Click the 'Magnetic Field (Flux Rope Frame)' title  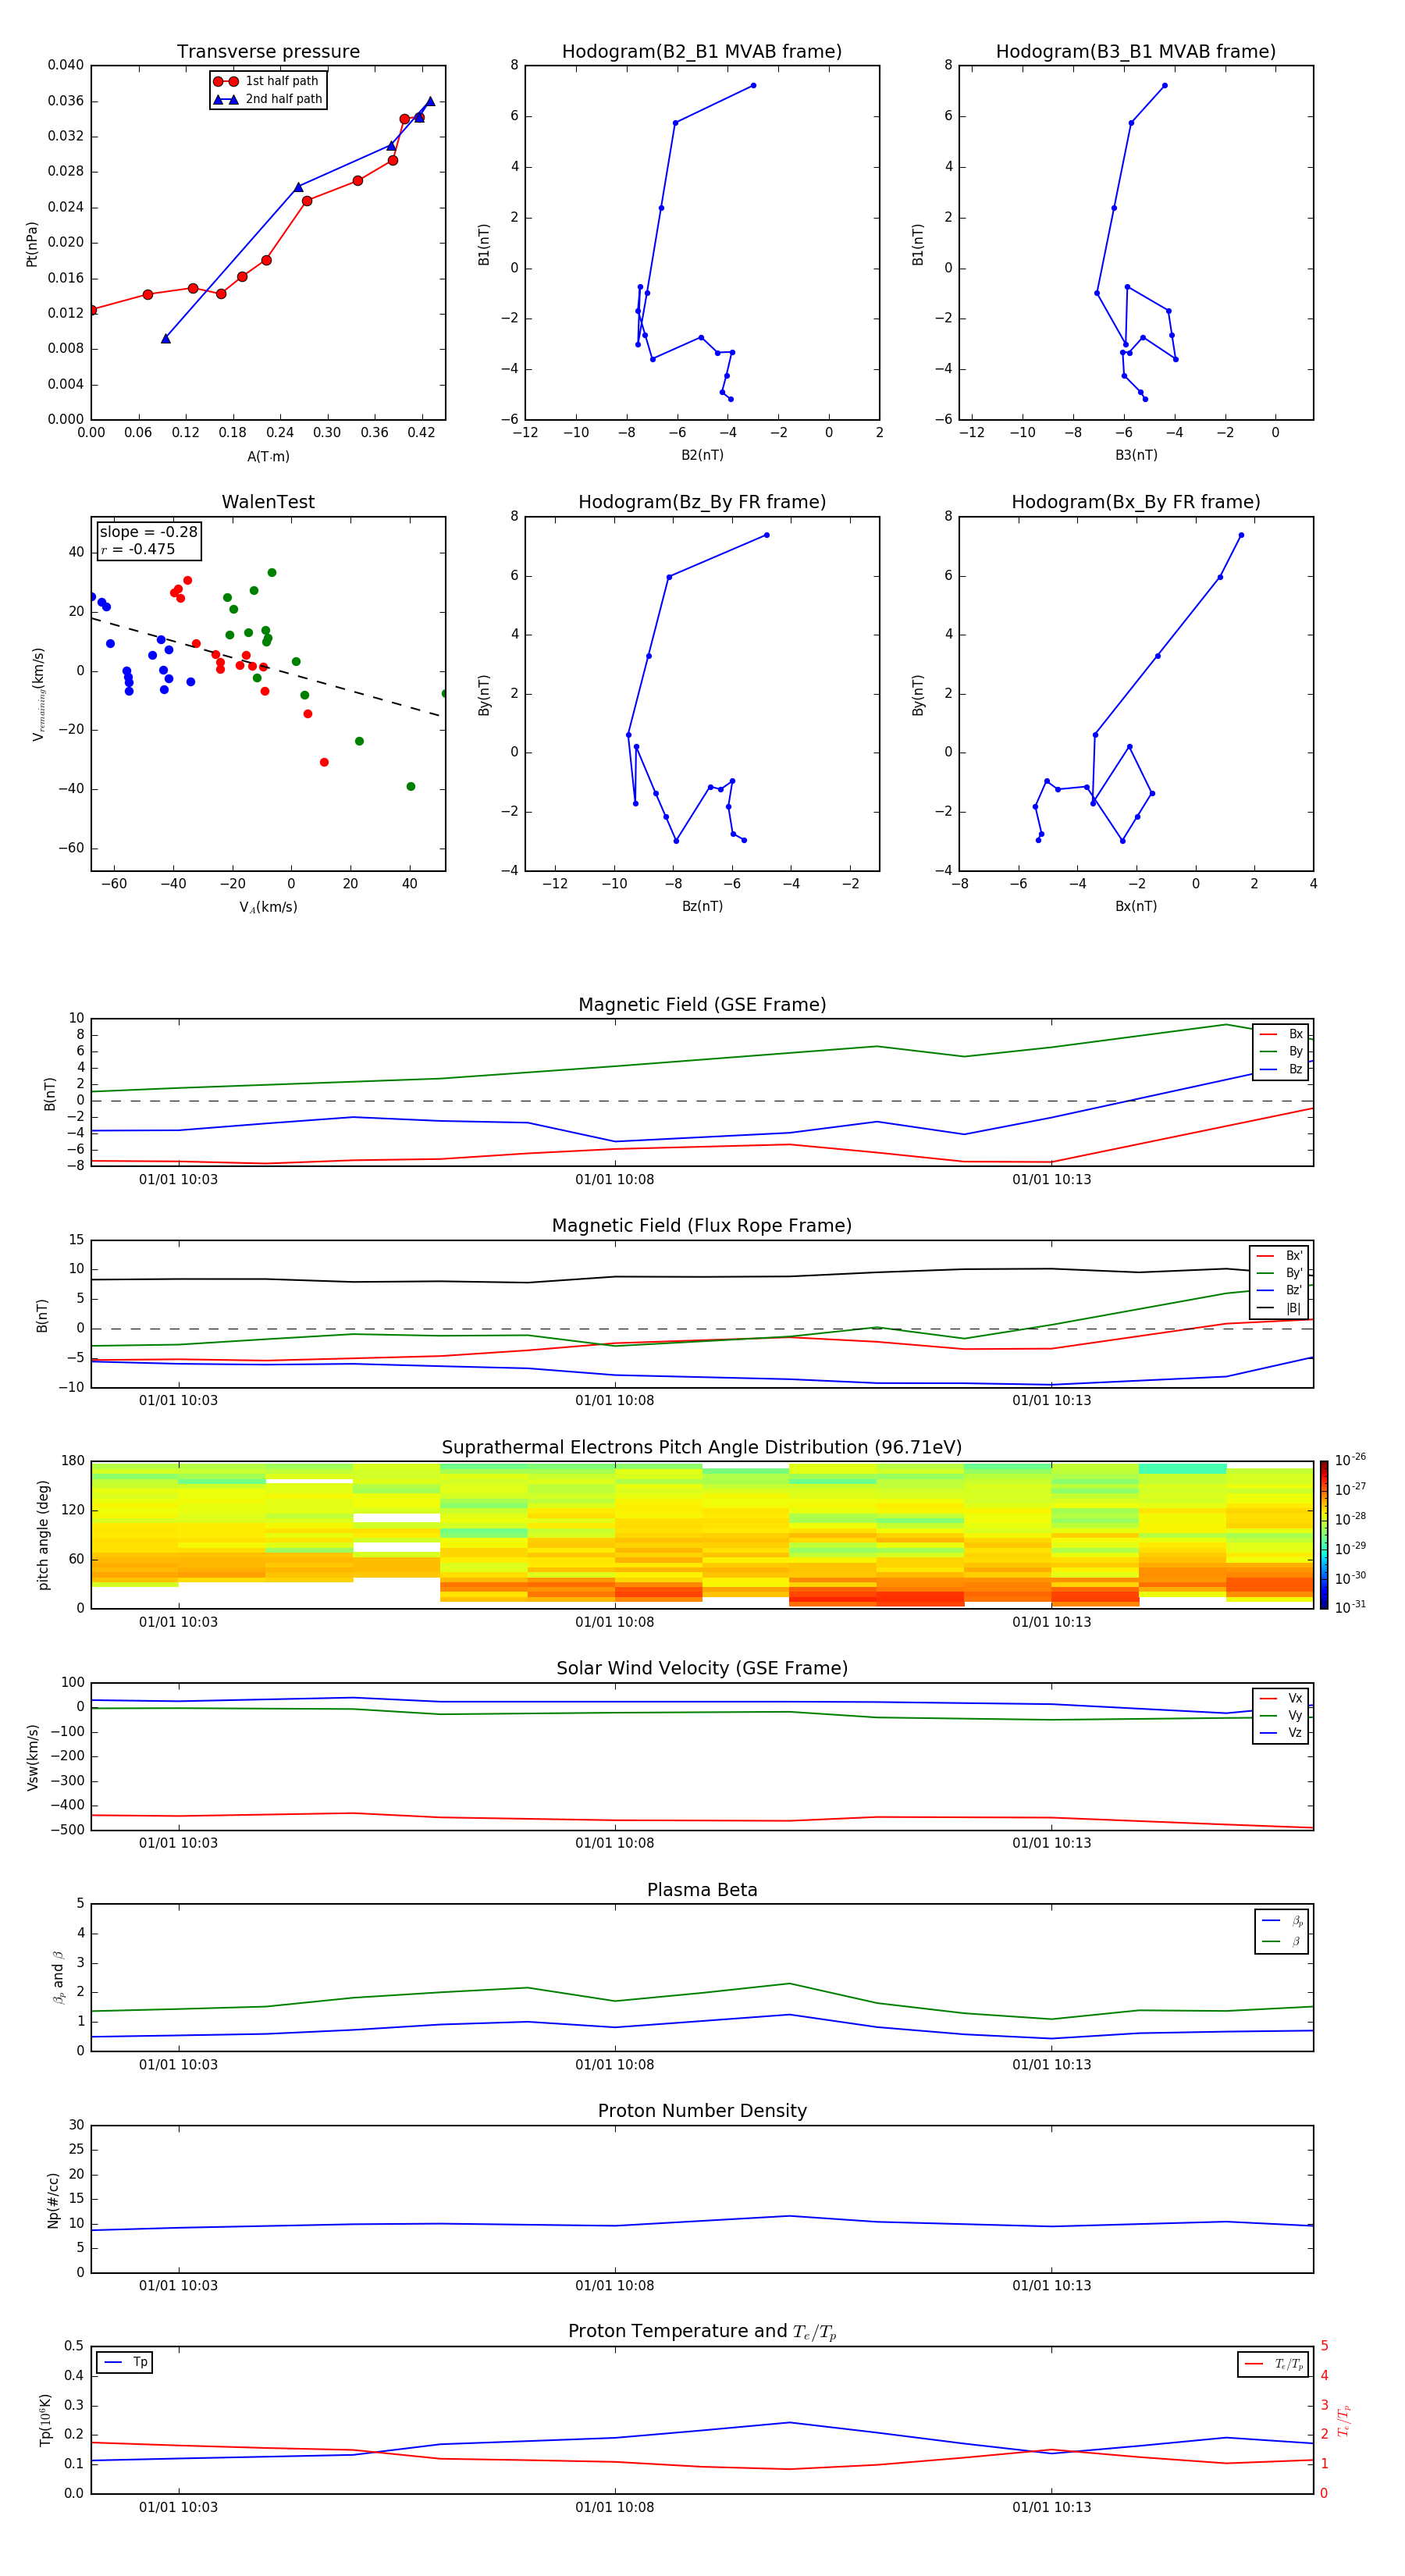(x=702, y=1226)
